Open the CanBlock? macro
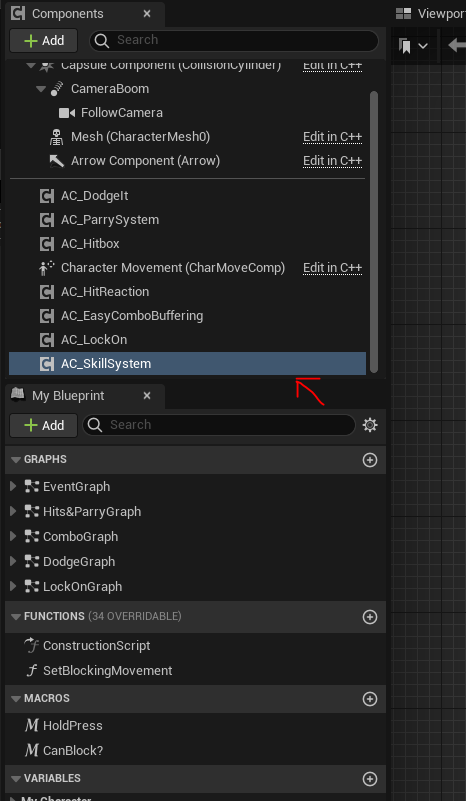 point(73,750)
